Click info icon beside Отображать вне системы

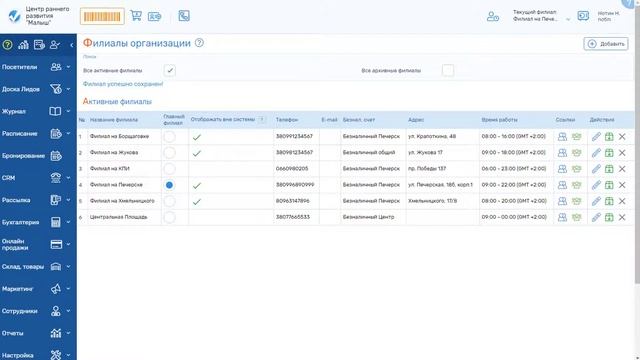coord(262,120)
